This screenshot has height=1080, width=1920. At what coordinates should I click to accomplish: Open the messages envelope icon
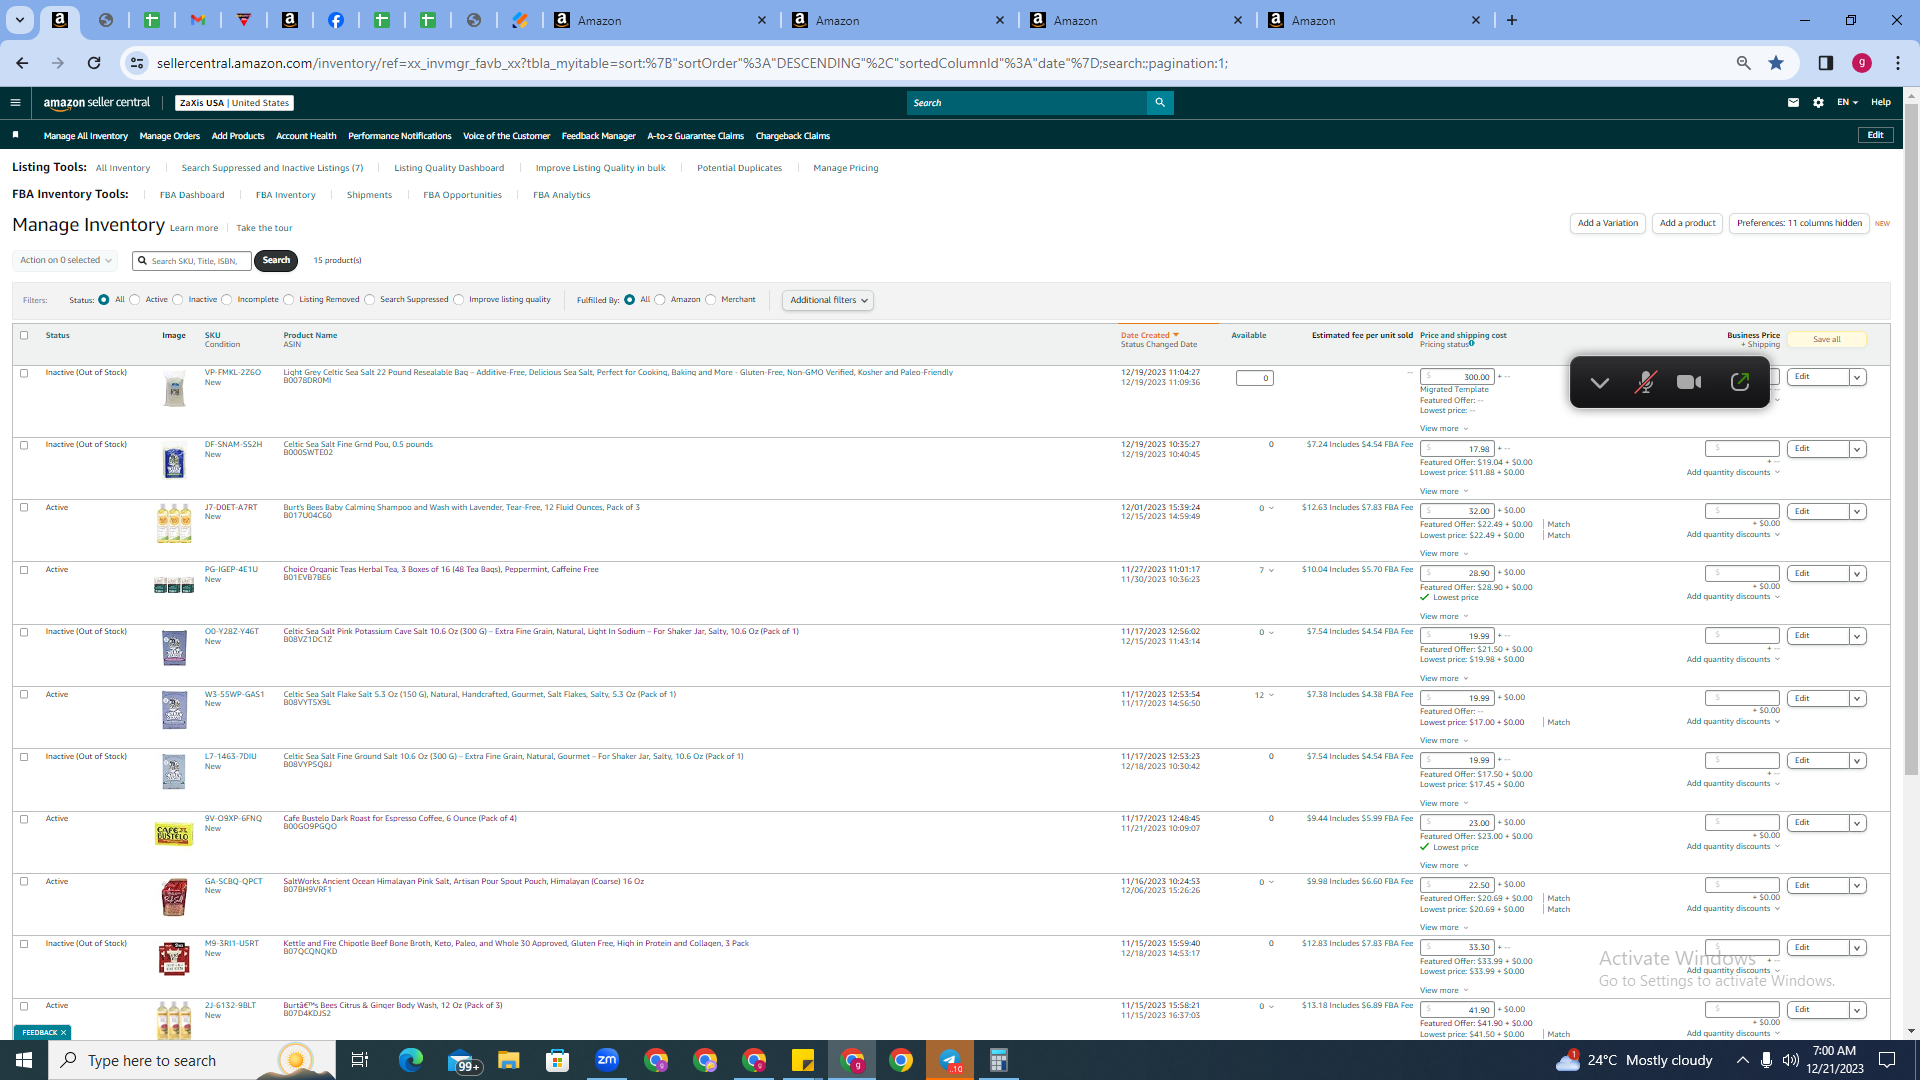pyautogui.click(x=1793, y=103)
